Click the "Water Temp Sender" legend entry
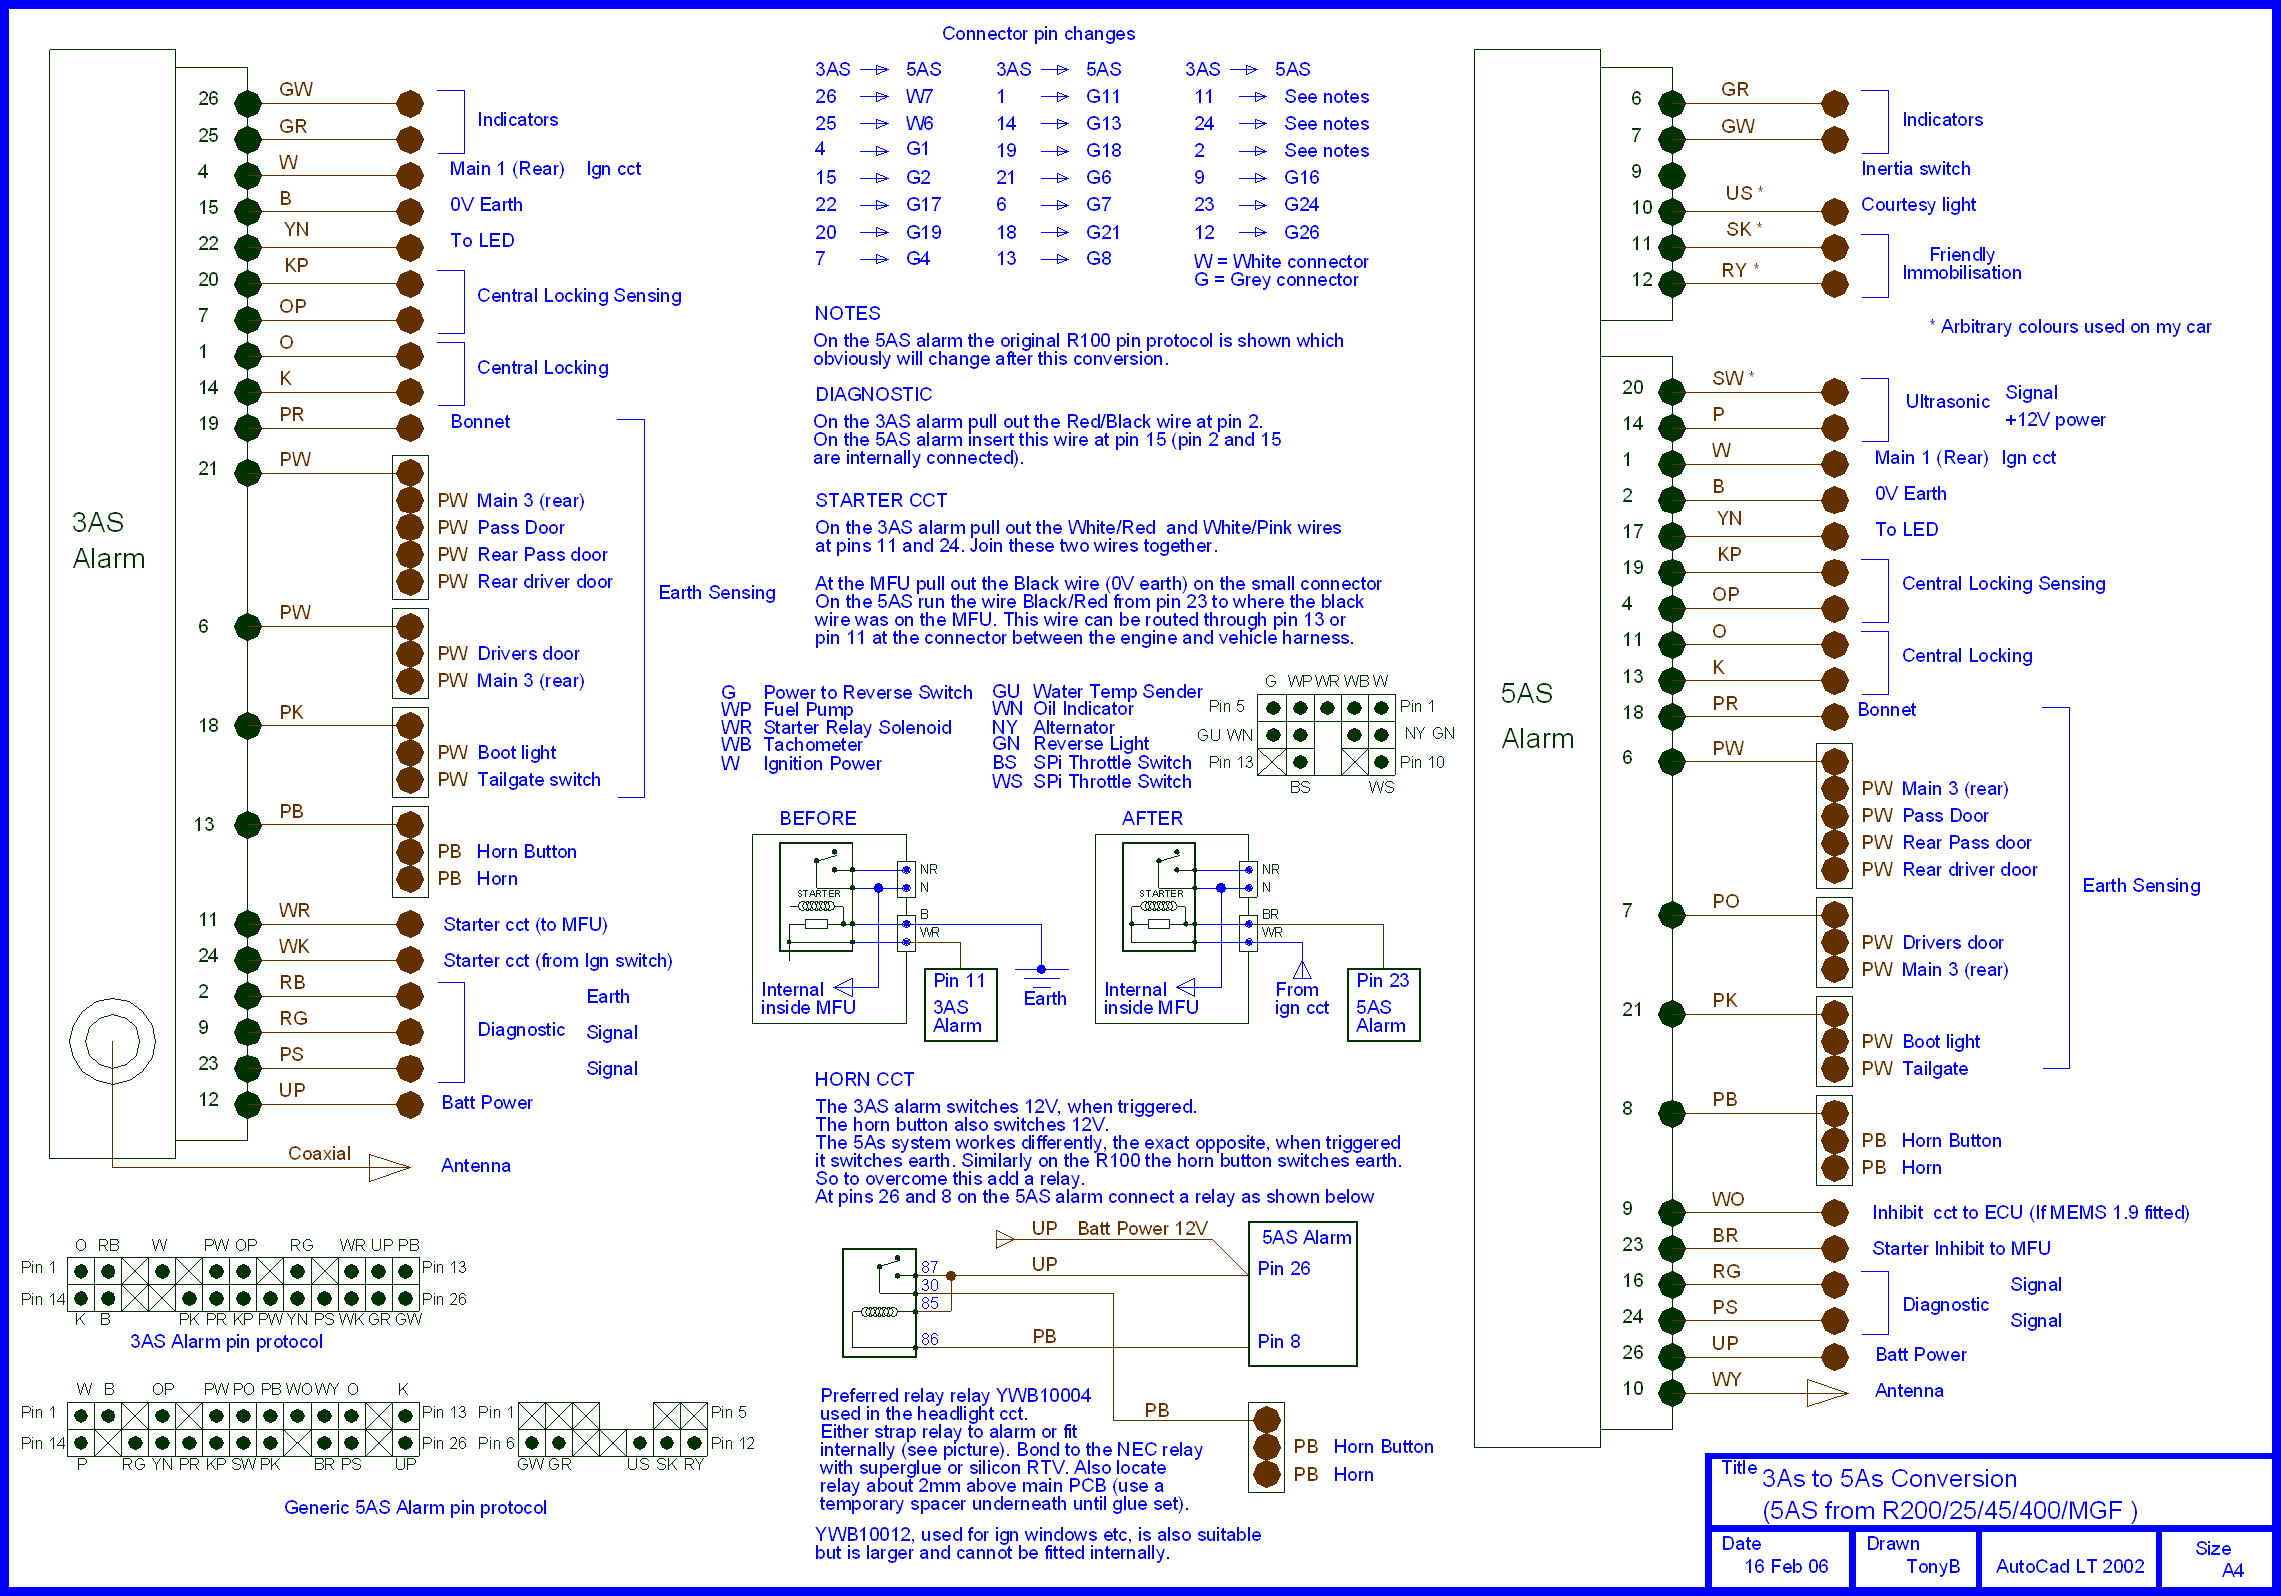The image size is (2281, 1596). 1117,692
